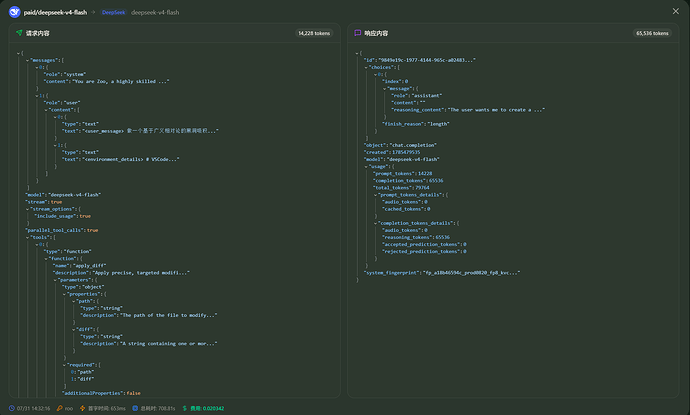Click the 65,536 tokens badge

[652, 33]
